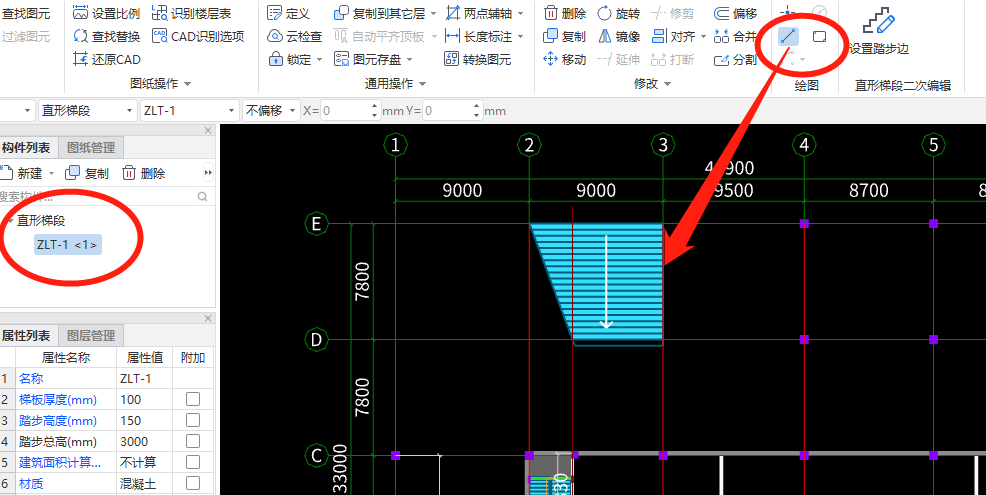Tick the 附加 checkbox for 踏步高度(mm)
This screenshot has height=495, width=986.
click(193, 420)
